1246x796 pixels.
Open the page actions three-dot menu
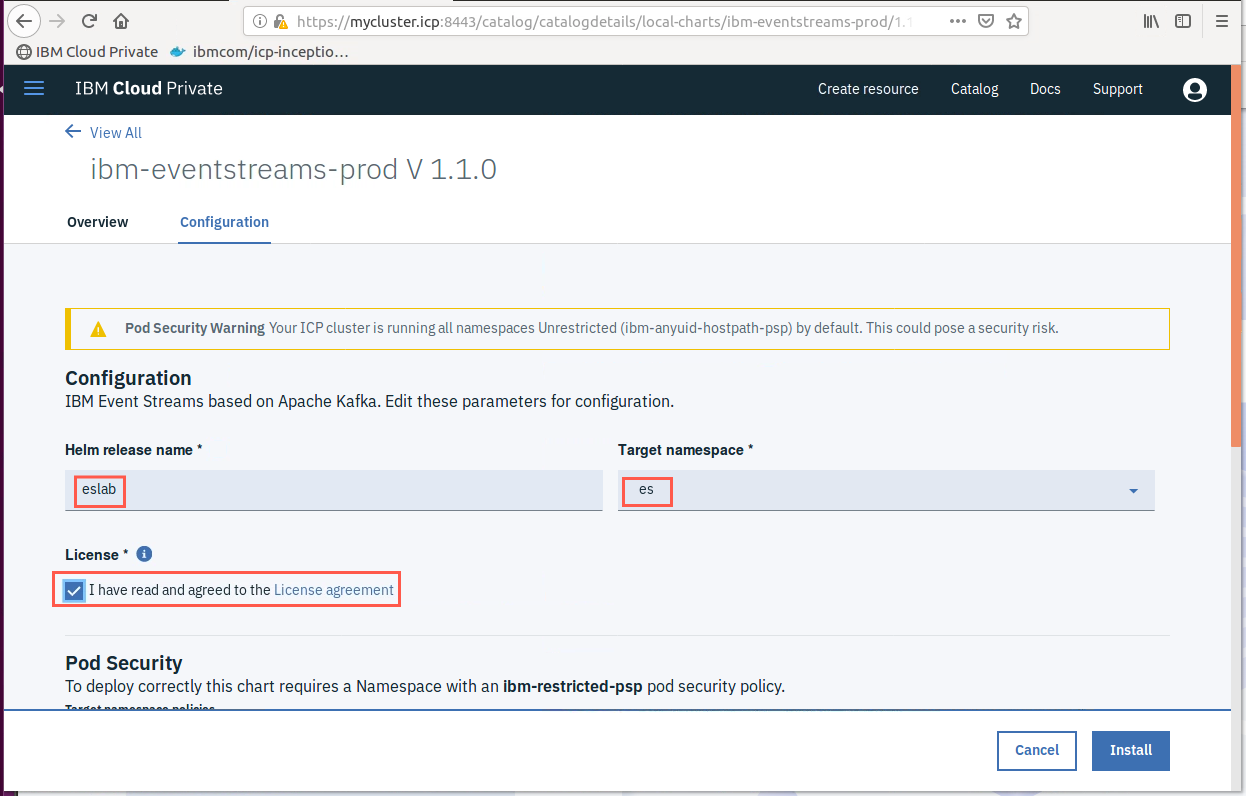957,21
